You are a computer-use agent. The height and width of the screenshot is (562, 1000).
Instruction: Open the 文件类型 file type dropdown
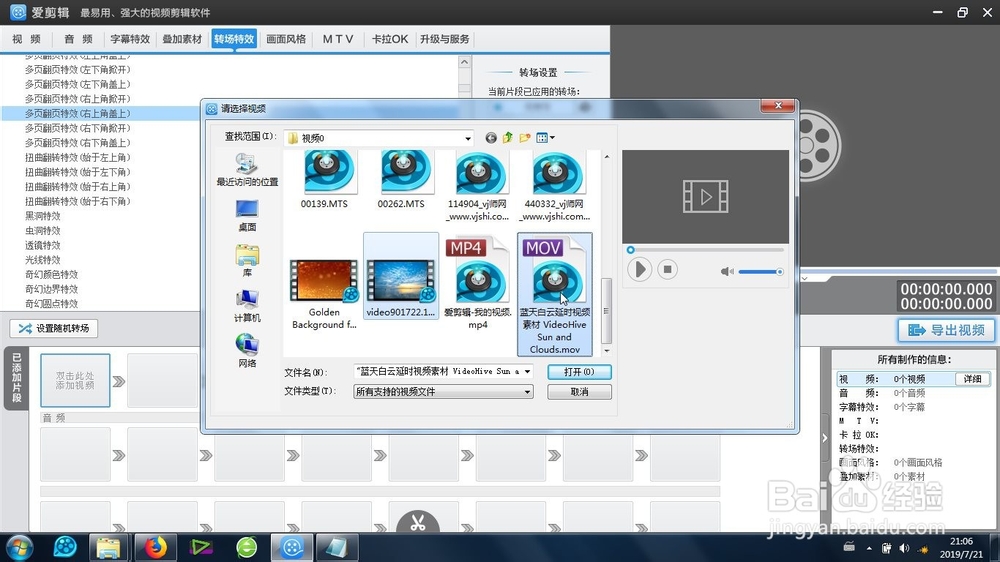click(443, 391)
